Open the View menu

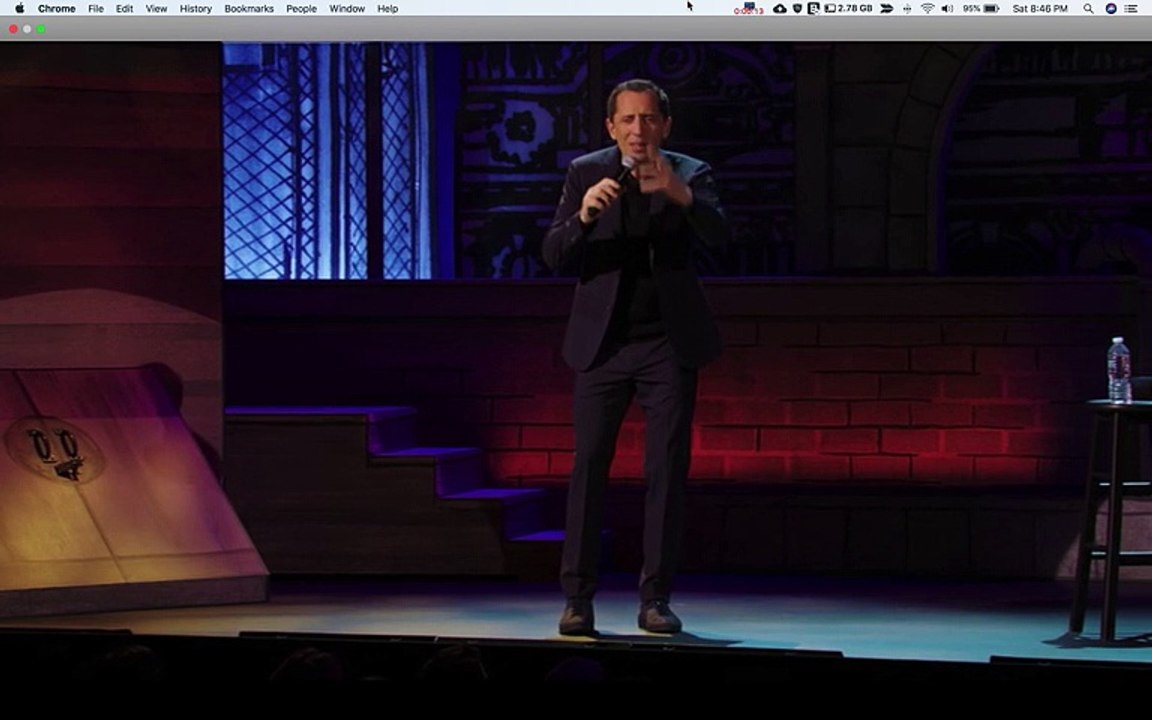[x=156, y=9]
